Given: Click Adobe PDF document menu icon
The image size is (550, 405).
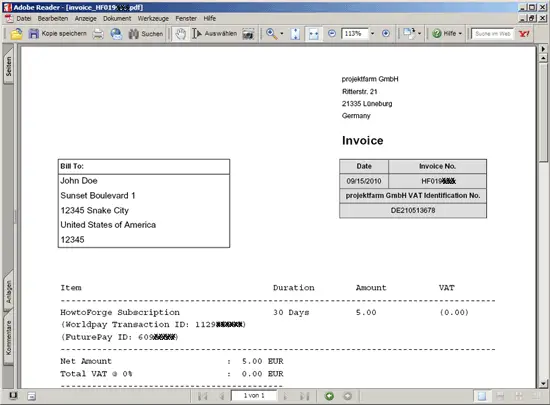Looking at the screenshot, I should click(8, 18).
